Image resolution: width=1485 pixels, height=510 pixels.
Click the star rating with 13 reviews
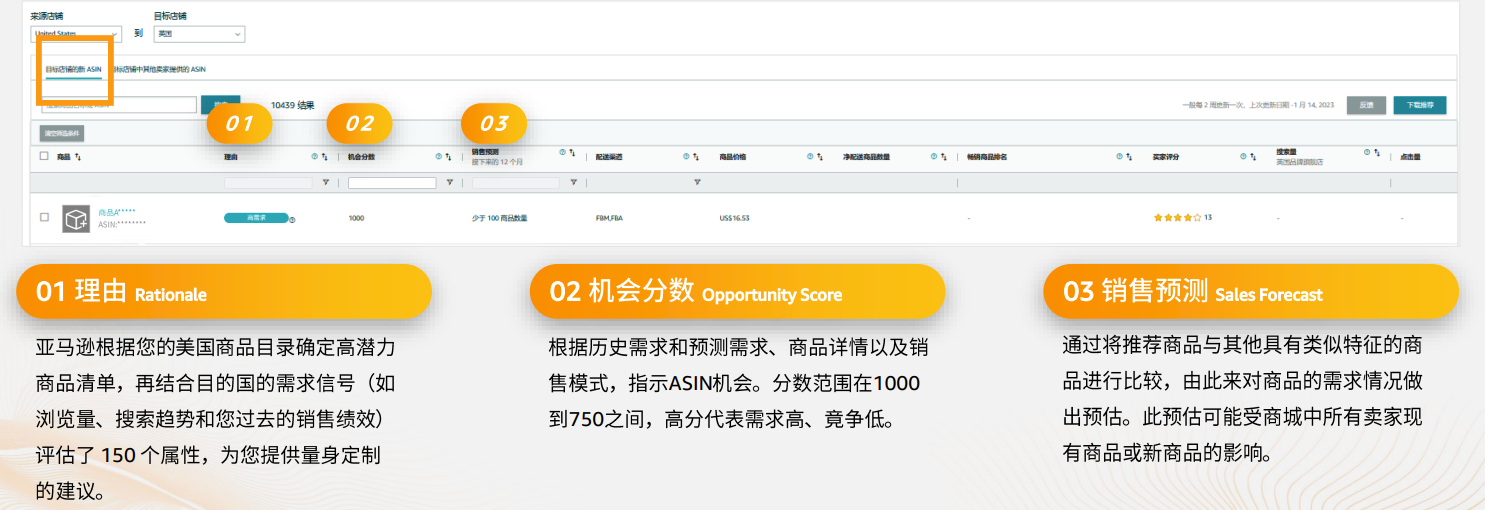click(1183, 217)
